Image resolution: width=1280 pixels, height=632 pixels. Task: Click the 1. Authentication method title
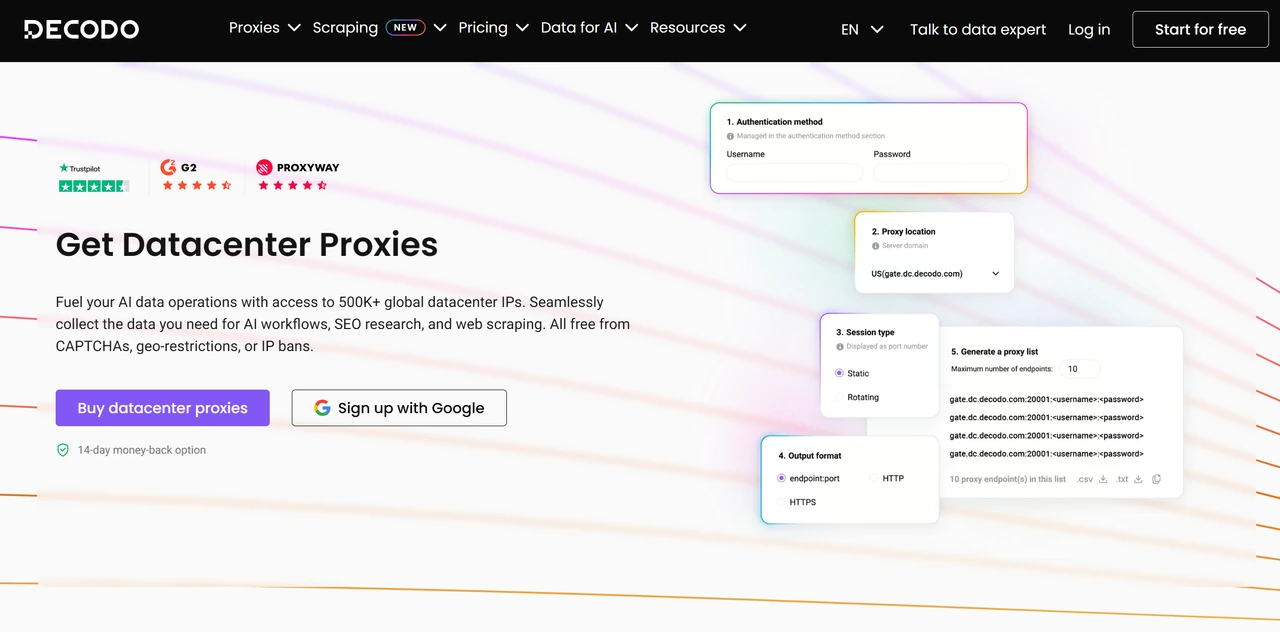click(775, 122)
